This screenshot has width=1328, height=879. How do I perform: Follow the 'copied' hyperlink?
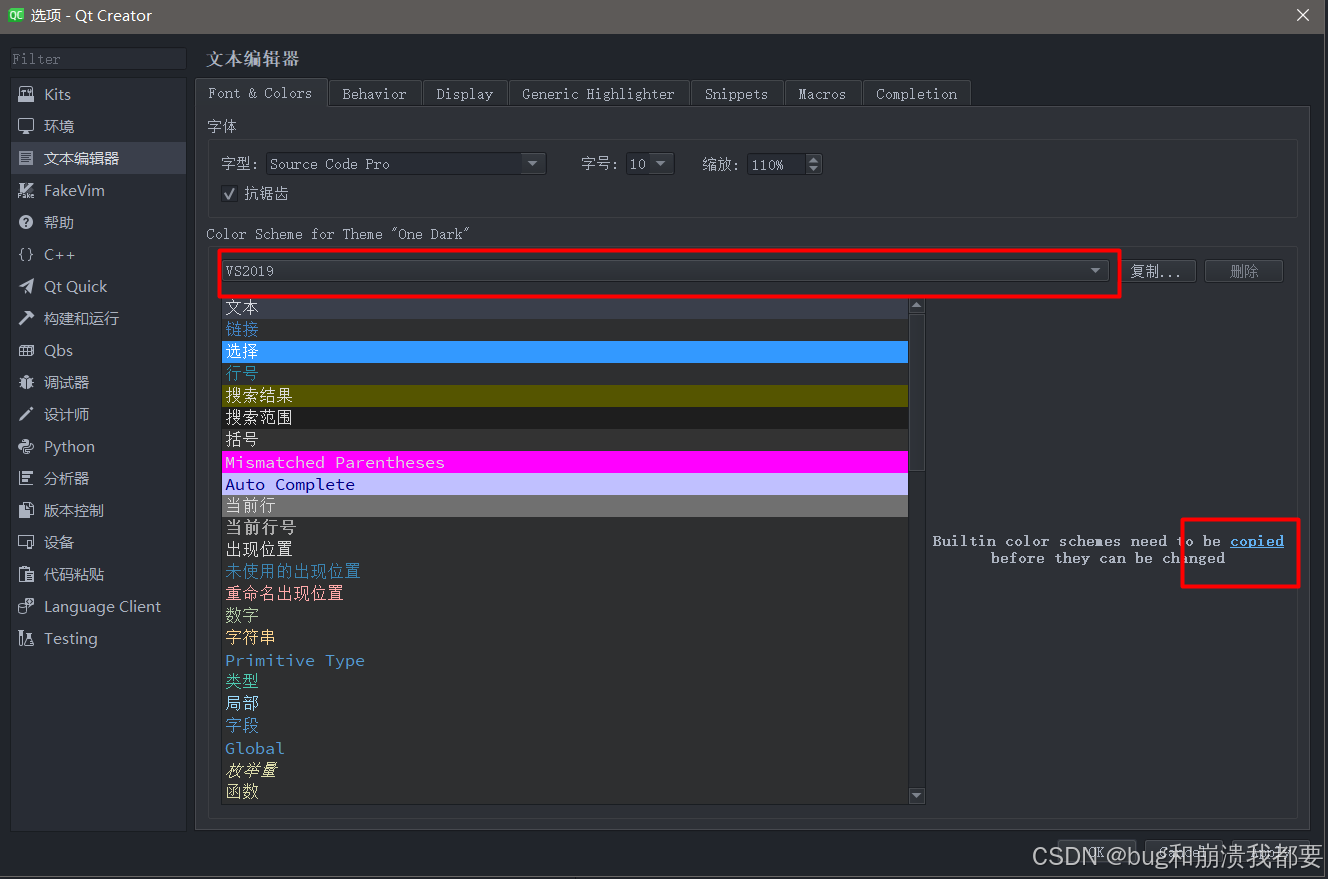click(x=1257, y=541)
